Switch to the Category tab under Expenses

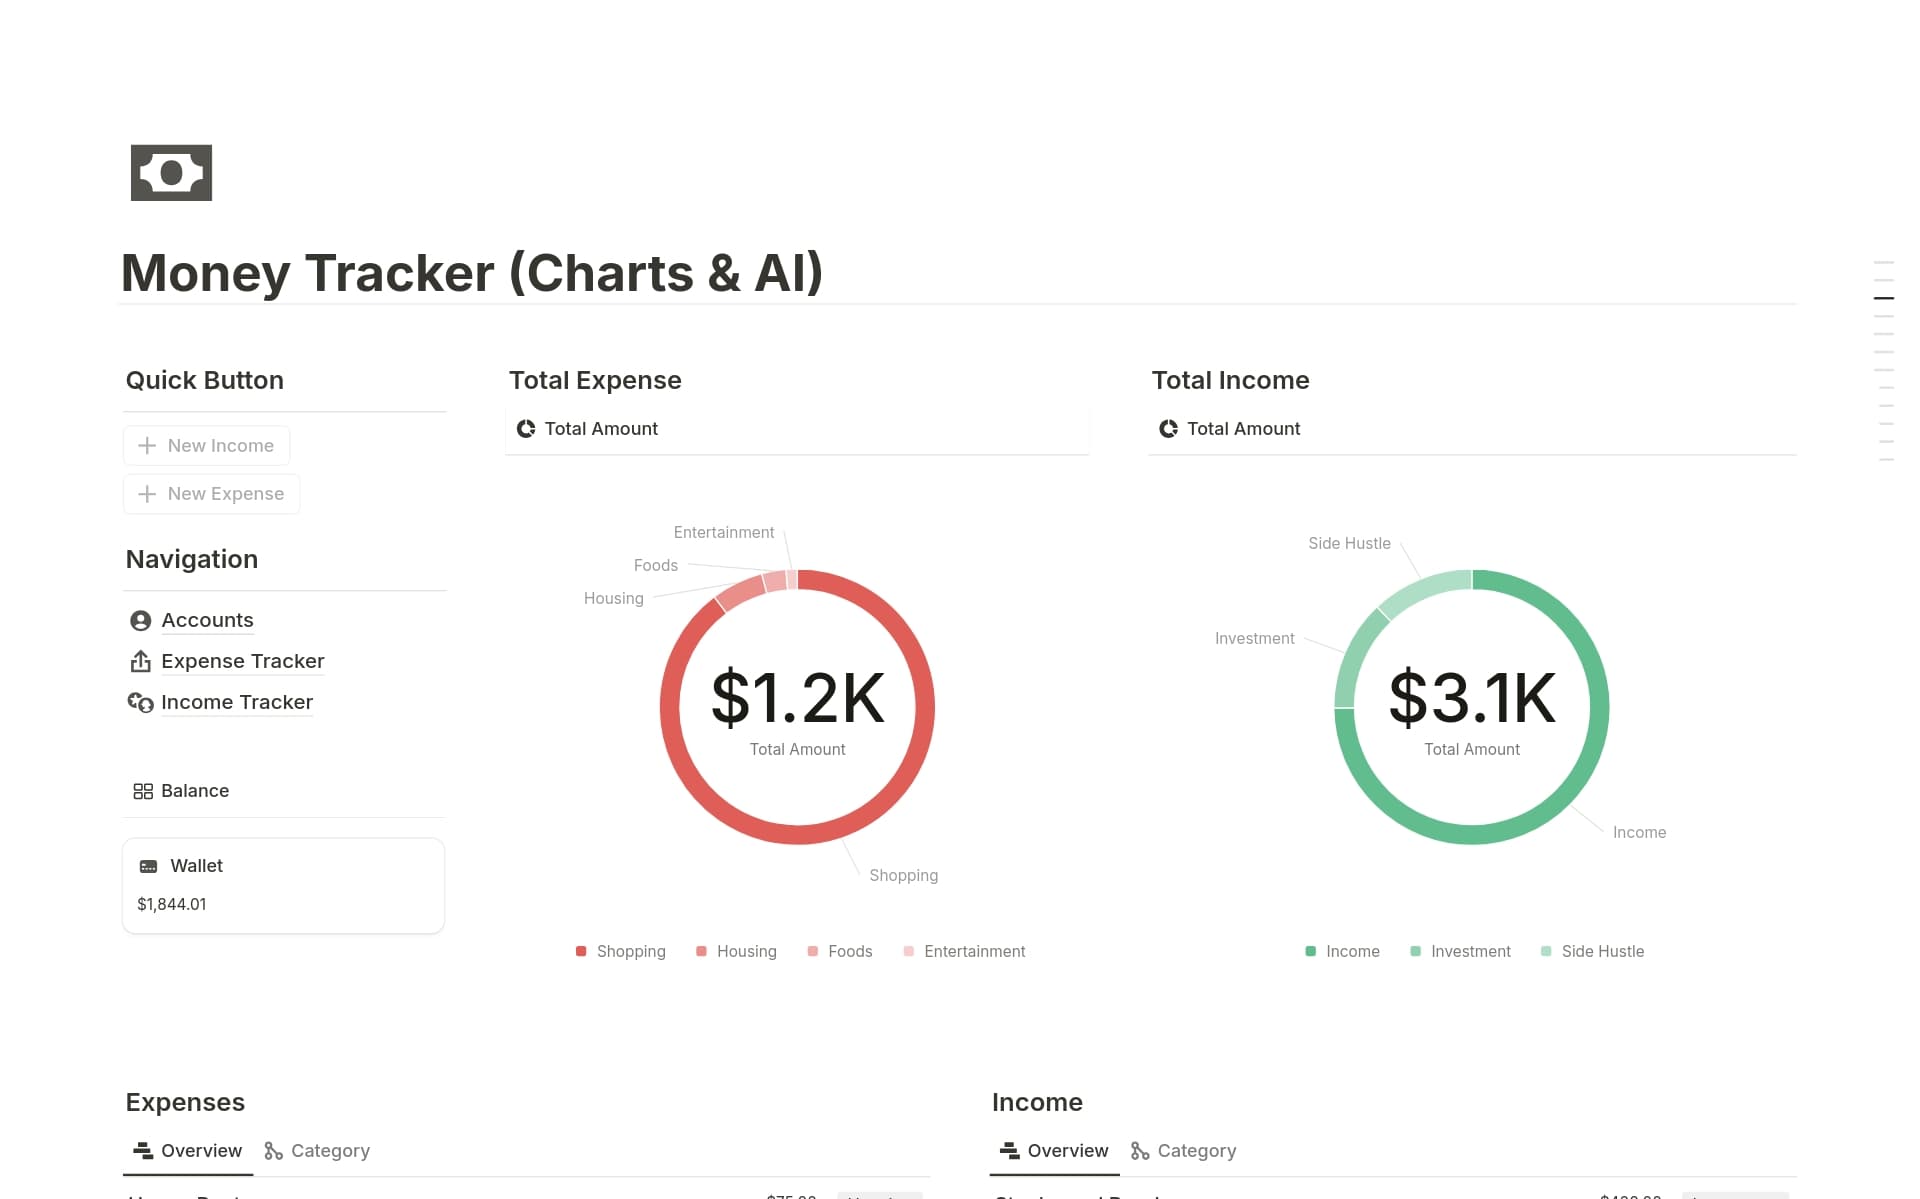317,1150
